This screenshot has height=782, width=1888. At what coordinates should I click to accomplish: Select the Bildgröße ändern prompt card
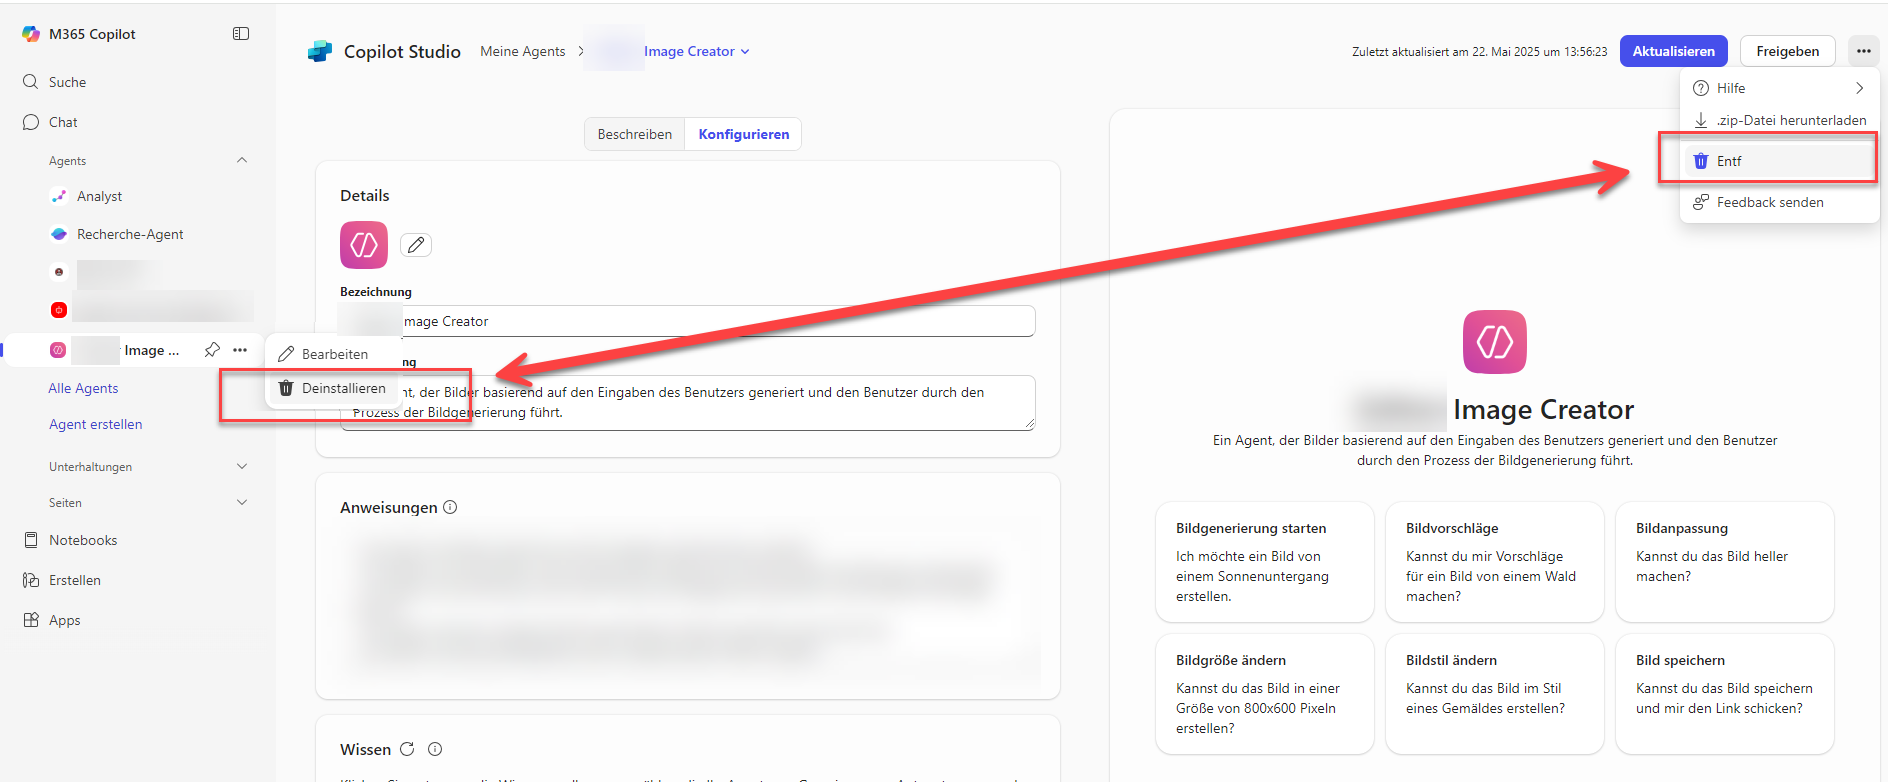click(1265, 694)
